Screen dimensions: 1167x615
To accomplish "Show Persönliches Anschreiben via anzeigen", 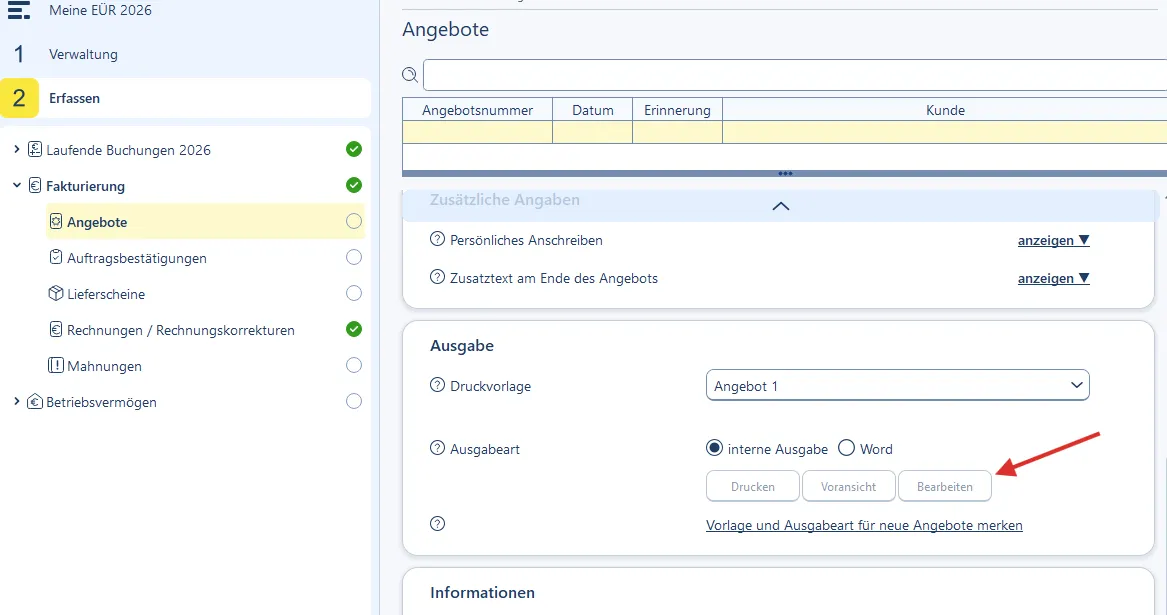I will pyautogui.click(x=1053, y=240).
